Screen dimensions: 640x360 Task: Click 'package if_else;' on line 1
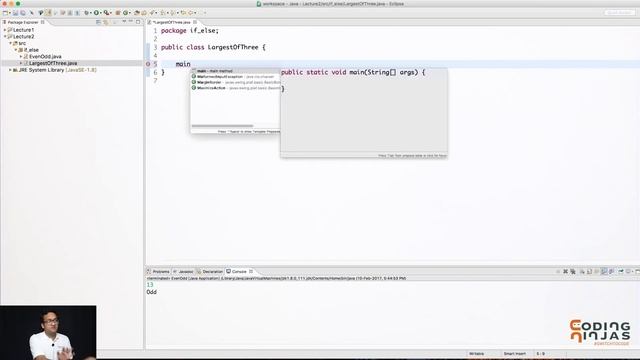click(x=190, y=31)
